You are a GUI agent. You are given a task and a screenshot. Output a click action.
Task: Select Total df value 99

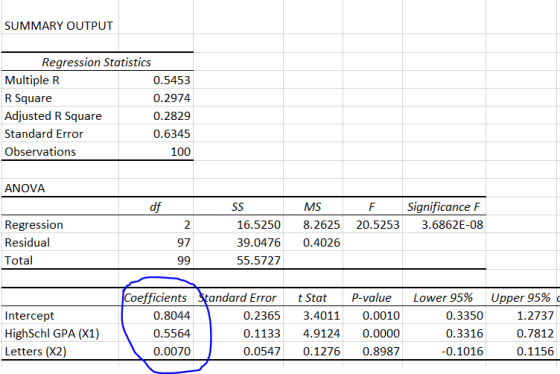point(184,260)
